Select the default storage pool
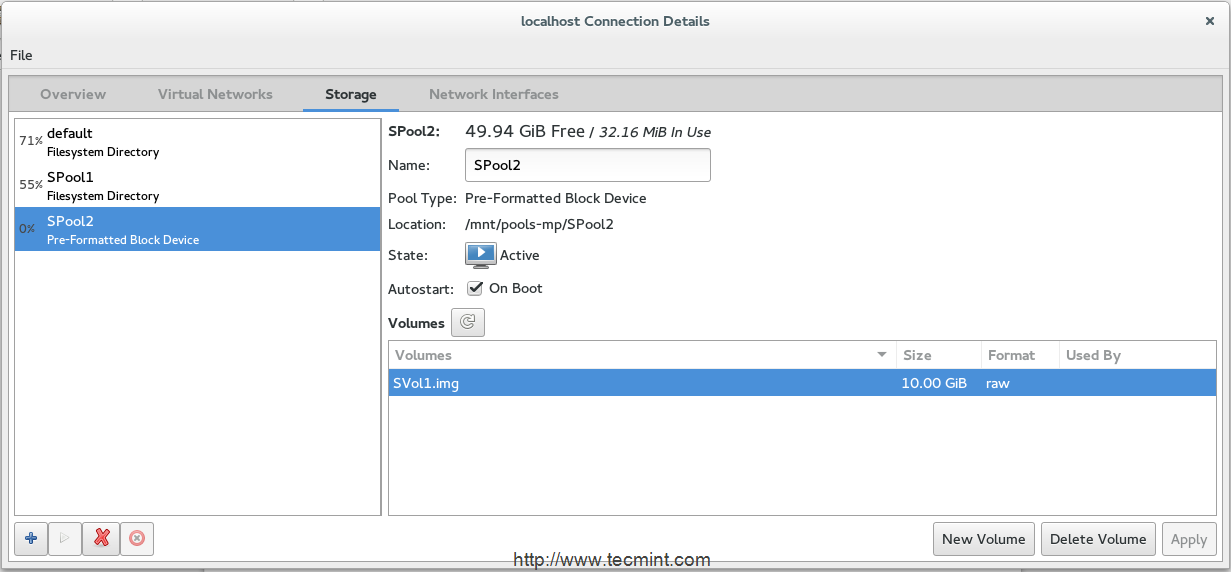The height and width of the screenshot is (572, 1231). pos(197,142)
